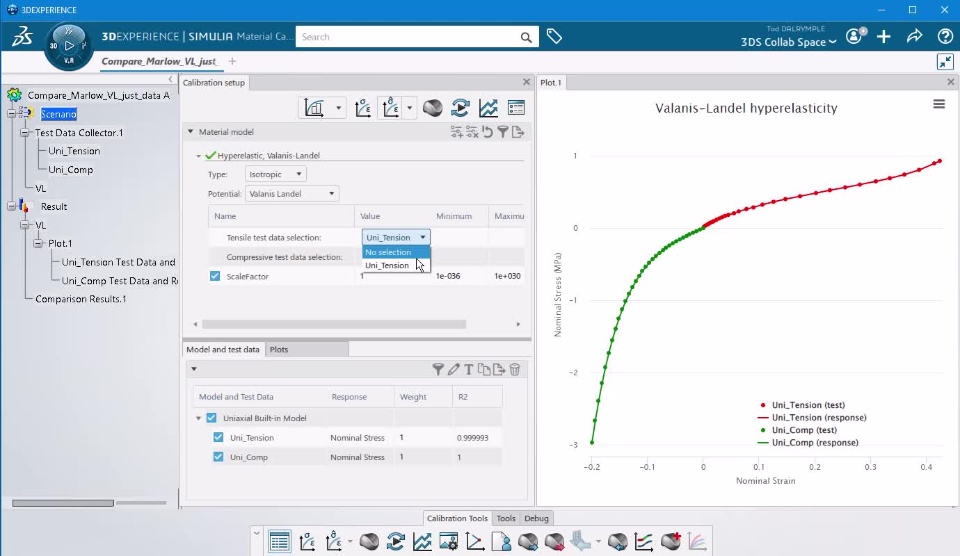Screen dimensions: 960x556
Task: Click the trash icon in Model and test data toolbar
Action: pyautogui.click(x=515, y=369)
